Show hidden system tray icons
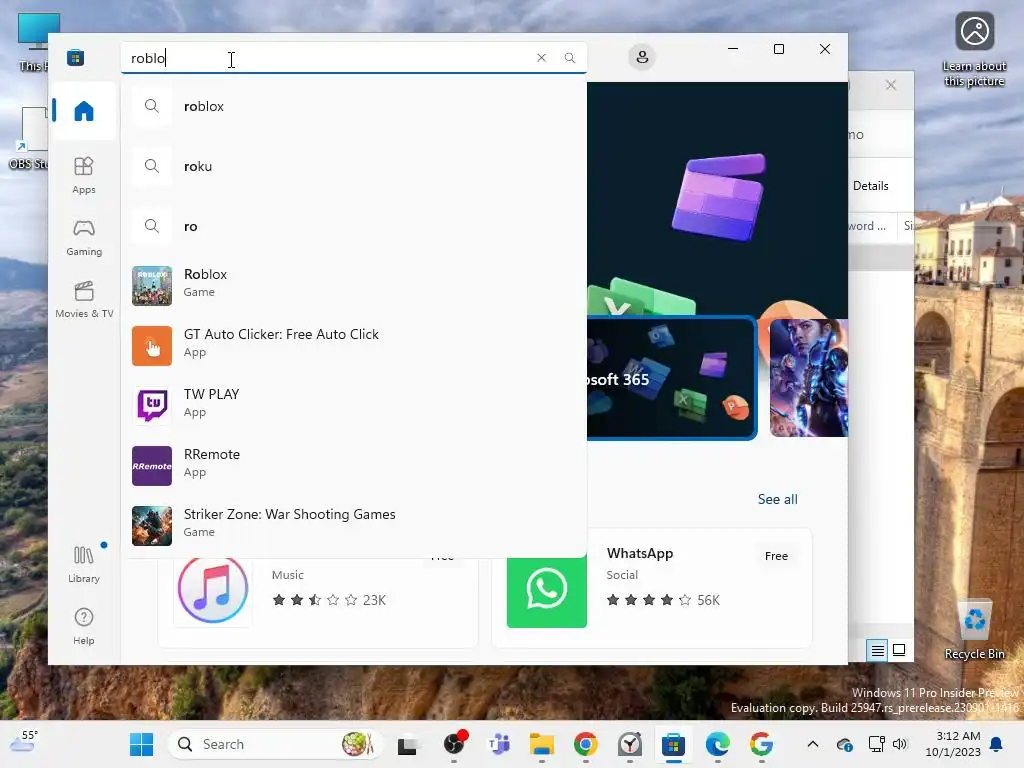The height and width of the screenshot is (768, 1024). 812,744
